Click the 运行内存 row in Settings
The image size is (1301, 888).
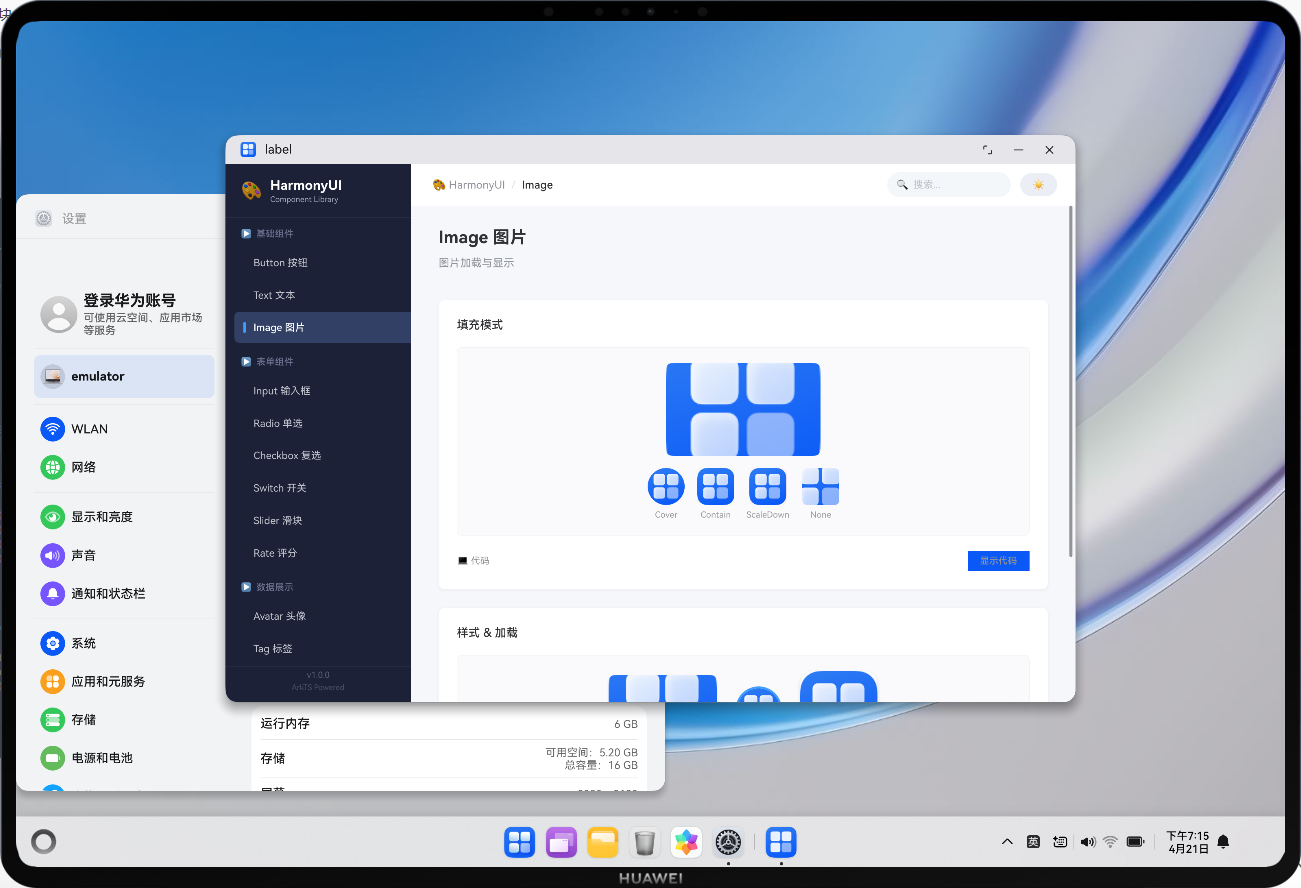449,724
